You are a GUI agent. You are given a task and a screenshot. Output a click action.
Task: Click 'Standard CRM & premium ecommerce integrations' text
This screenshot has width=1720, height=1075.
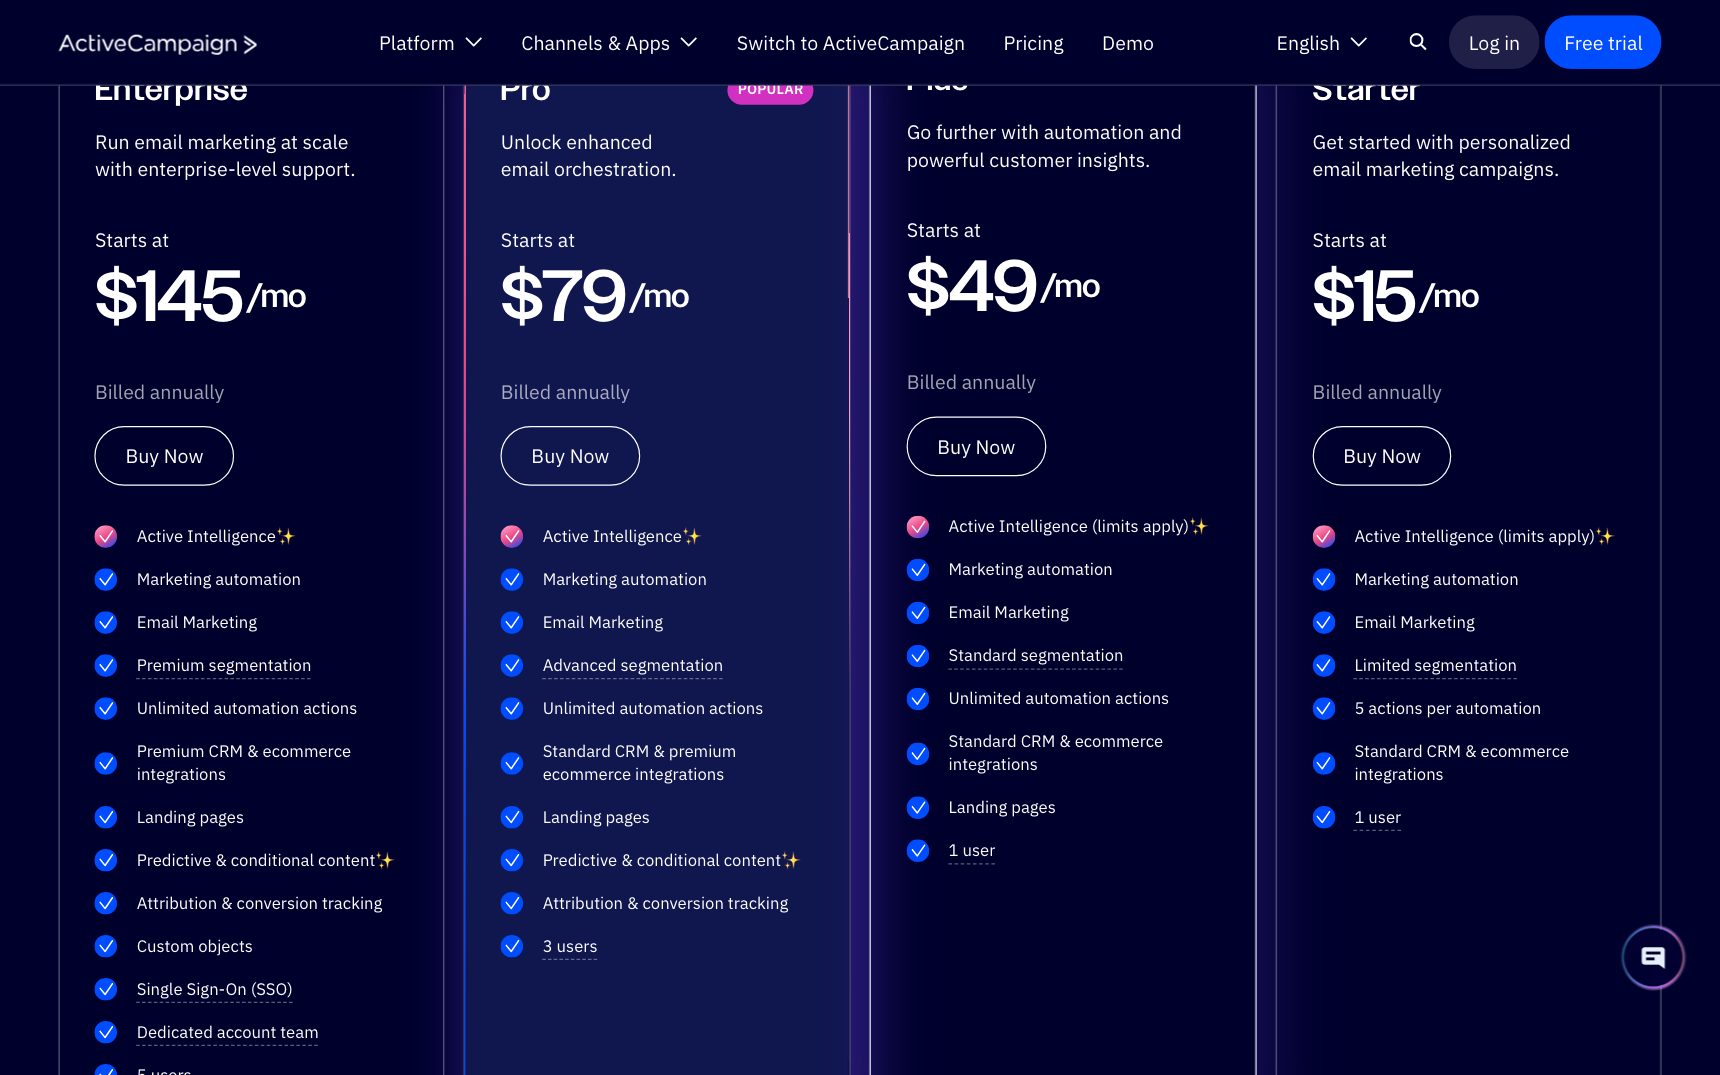pyautogui.click(x=639, y=763)
